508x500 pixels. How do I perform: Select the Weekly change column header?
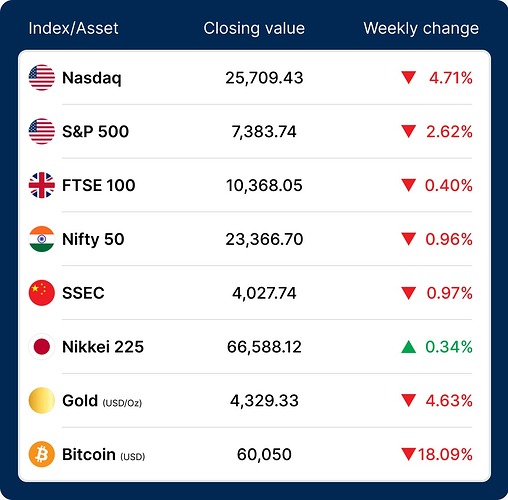[x=421, y=29]
